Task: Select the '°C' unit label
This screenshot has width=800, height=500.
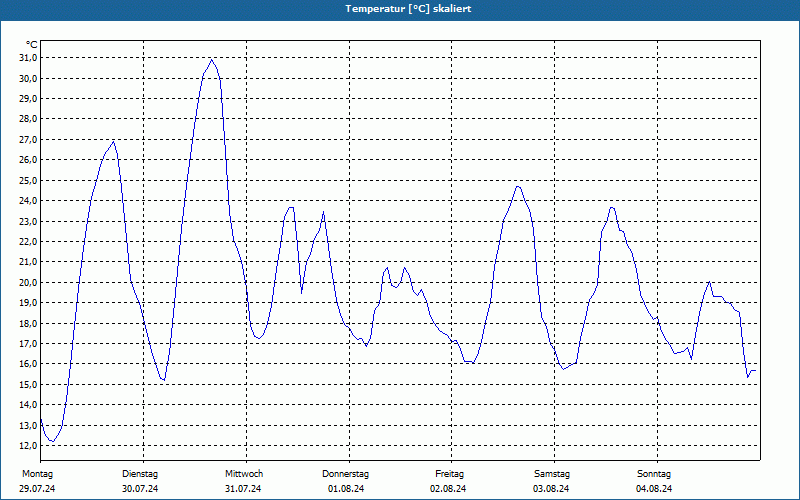Action: 32,45
